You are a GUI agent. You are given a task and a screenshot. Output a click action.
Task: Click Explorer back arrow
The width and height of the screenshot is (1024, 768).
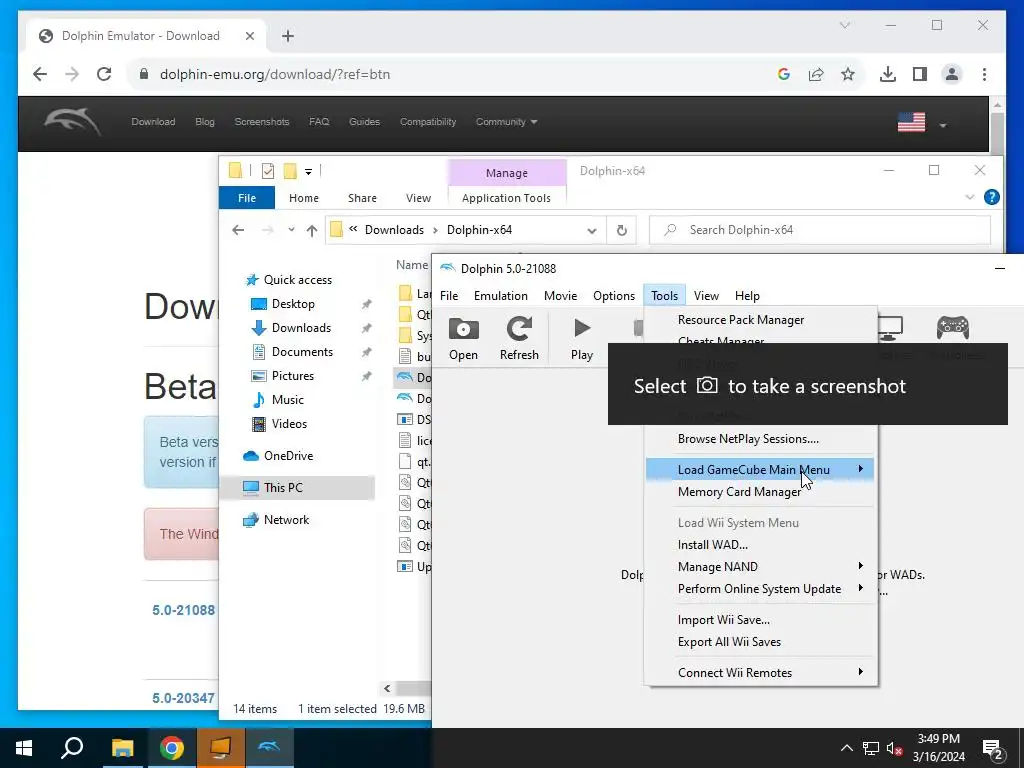click(238, 230)
